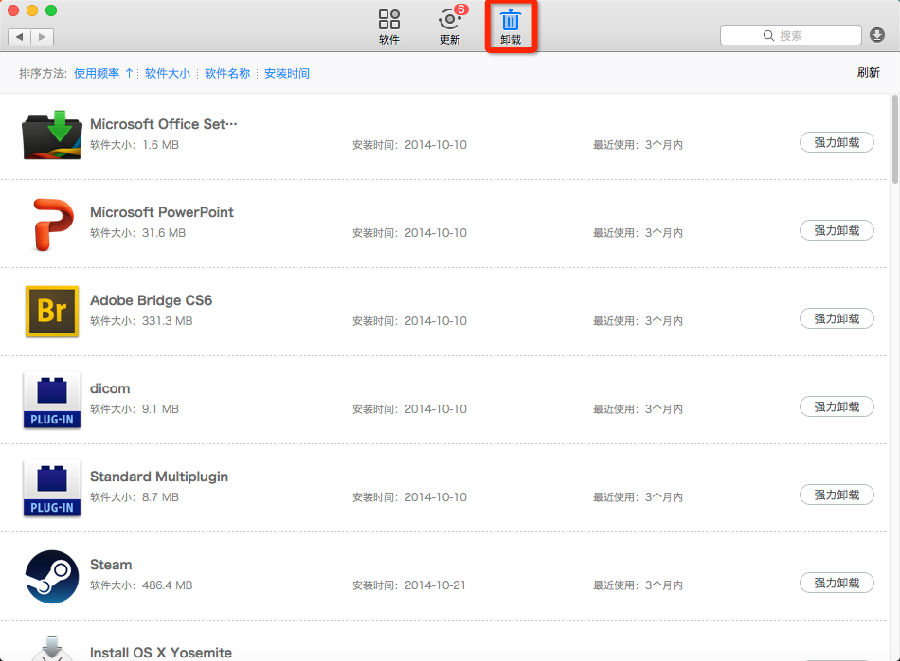This screenshot has height=661, width=900.
Task: Click the Adobe Bridge CS6 icon
Action: 51,311
